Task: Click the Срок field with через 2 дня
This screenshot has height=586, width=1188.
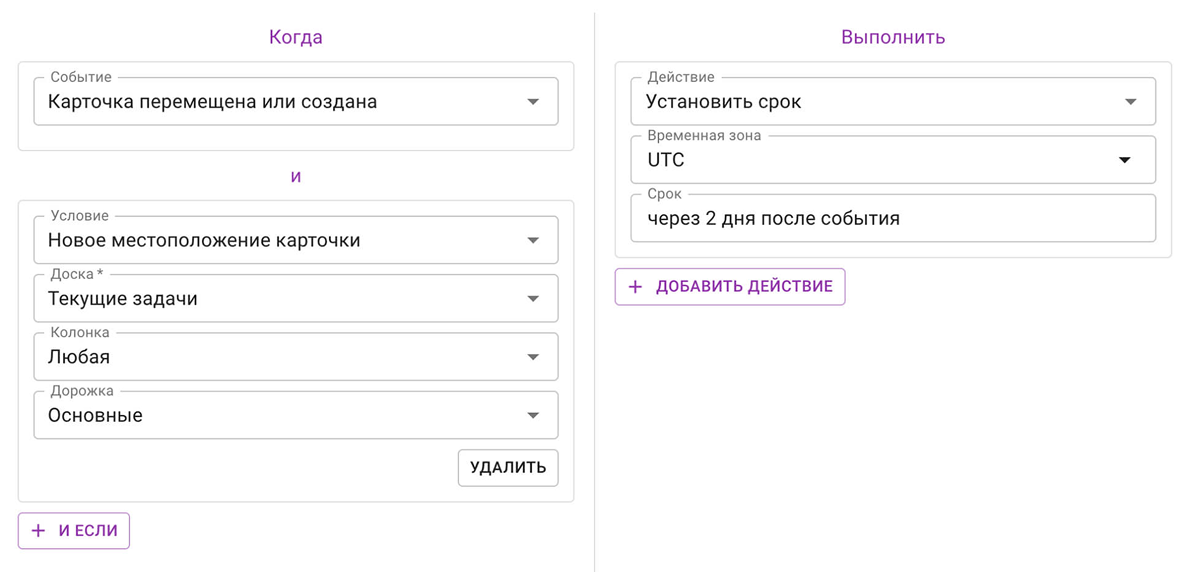Action: pyautogui.click(x=893, y=218)
